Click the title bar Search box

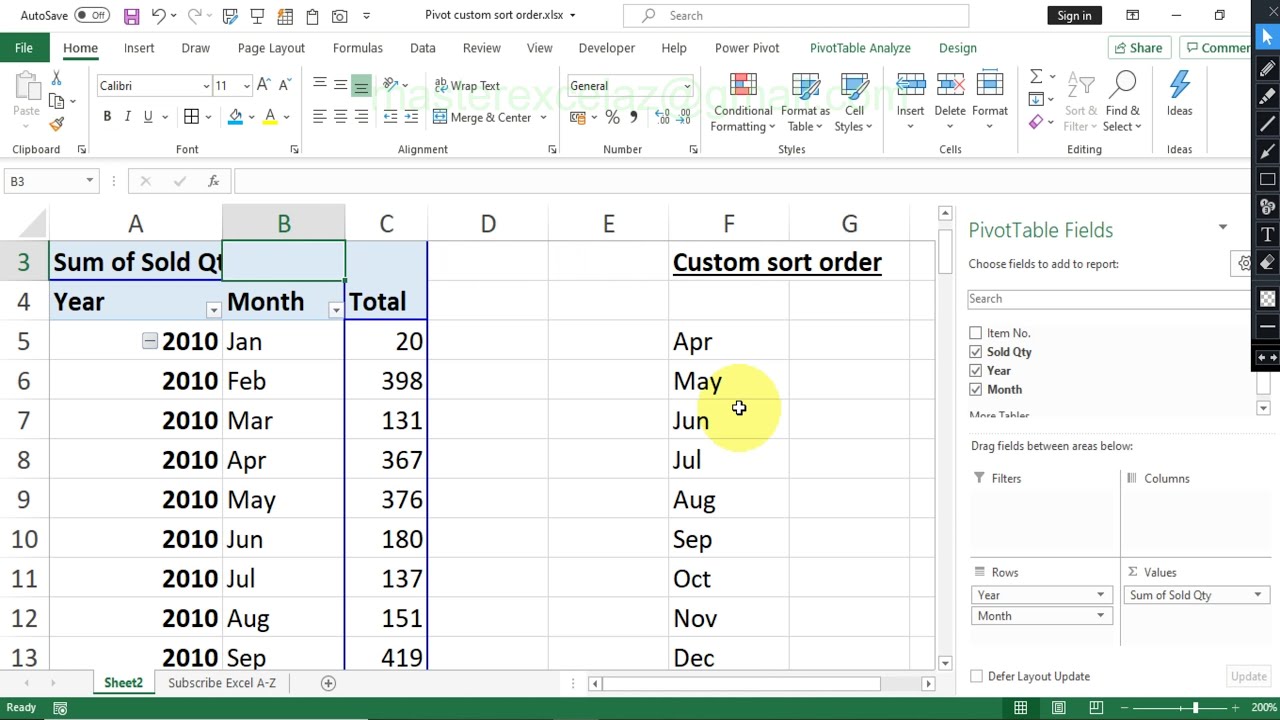point(796,16)
